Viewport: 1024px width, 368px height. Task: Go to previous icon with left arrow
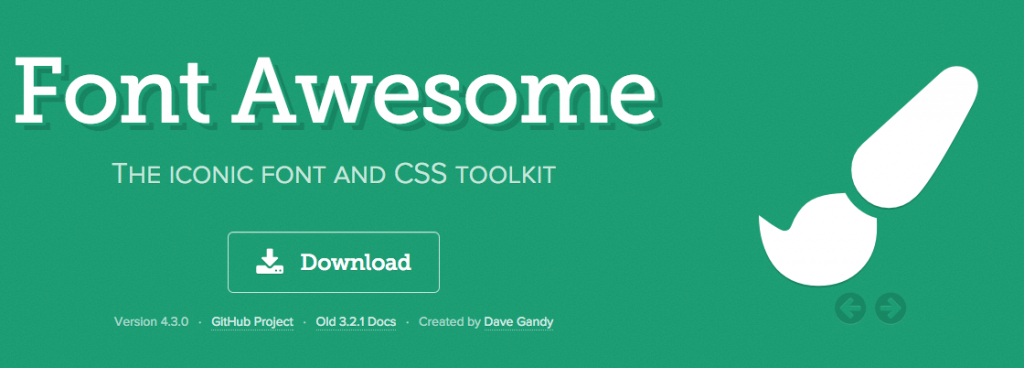[x=850, y=307]
